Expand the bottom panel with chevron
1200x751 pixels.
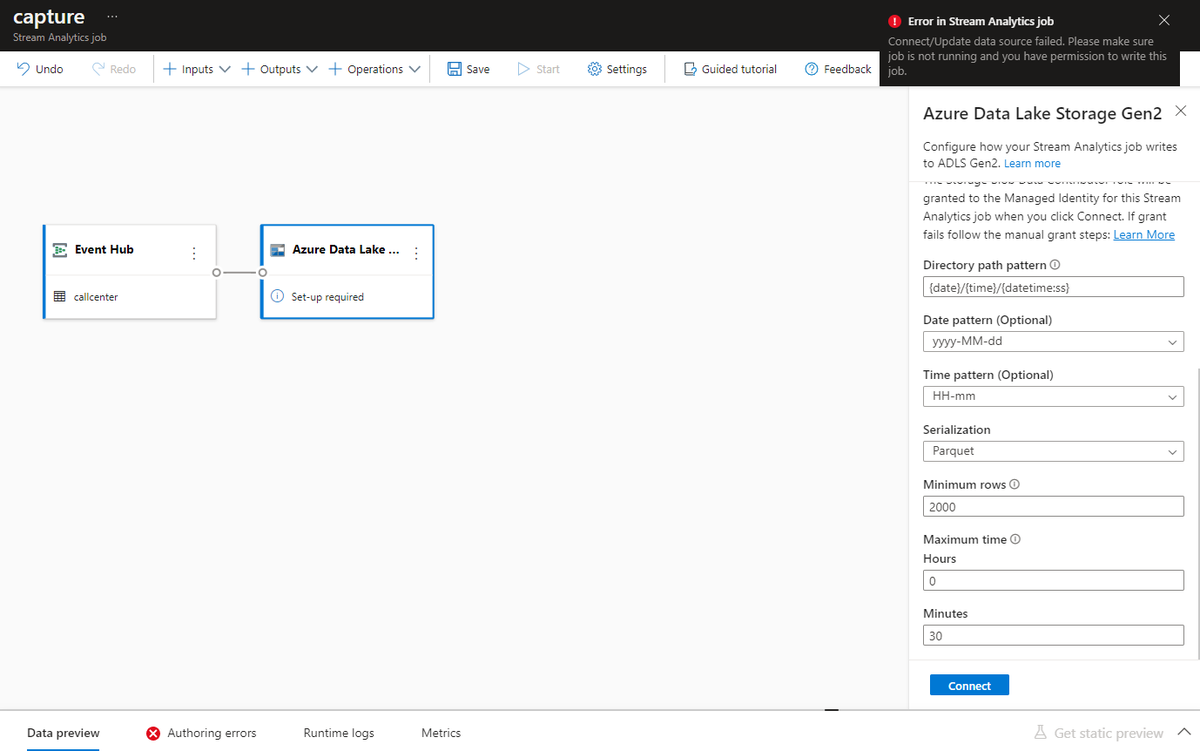[1184, 732]
